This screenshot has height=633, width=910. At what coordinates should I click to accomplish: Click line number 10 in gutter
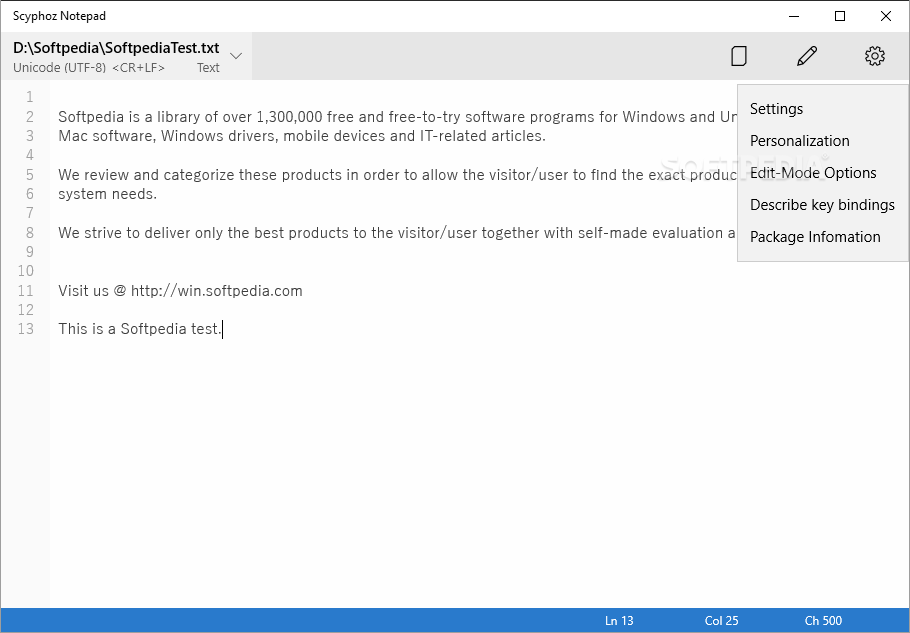(26, 272)
